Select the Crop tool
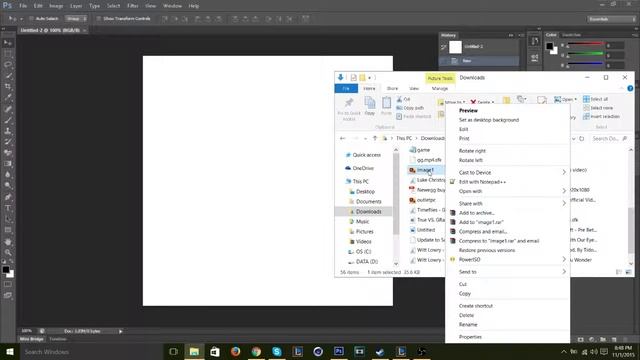640x360 pixels. (8, 87)
